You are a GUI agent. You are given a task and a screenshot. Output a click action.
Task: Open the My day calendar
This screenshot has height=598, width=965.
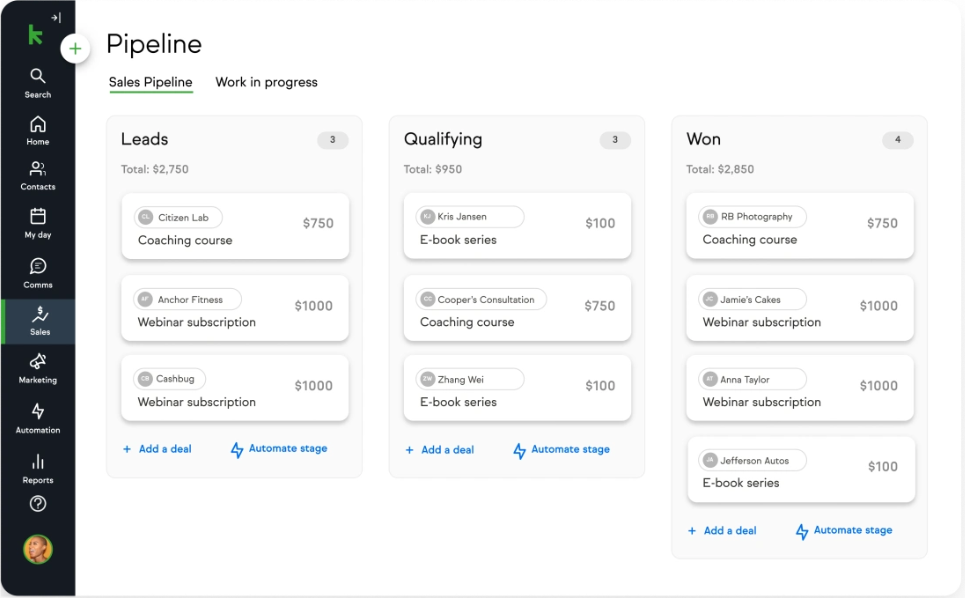click(37, 222)
